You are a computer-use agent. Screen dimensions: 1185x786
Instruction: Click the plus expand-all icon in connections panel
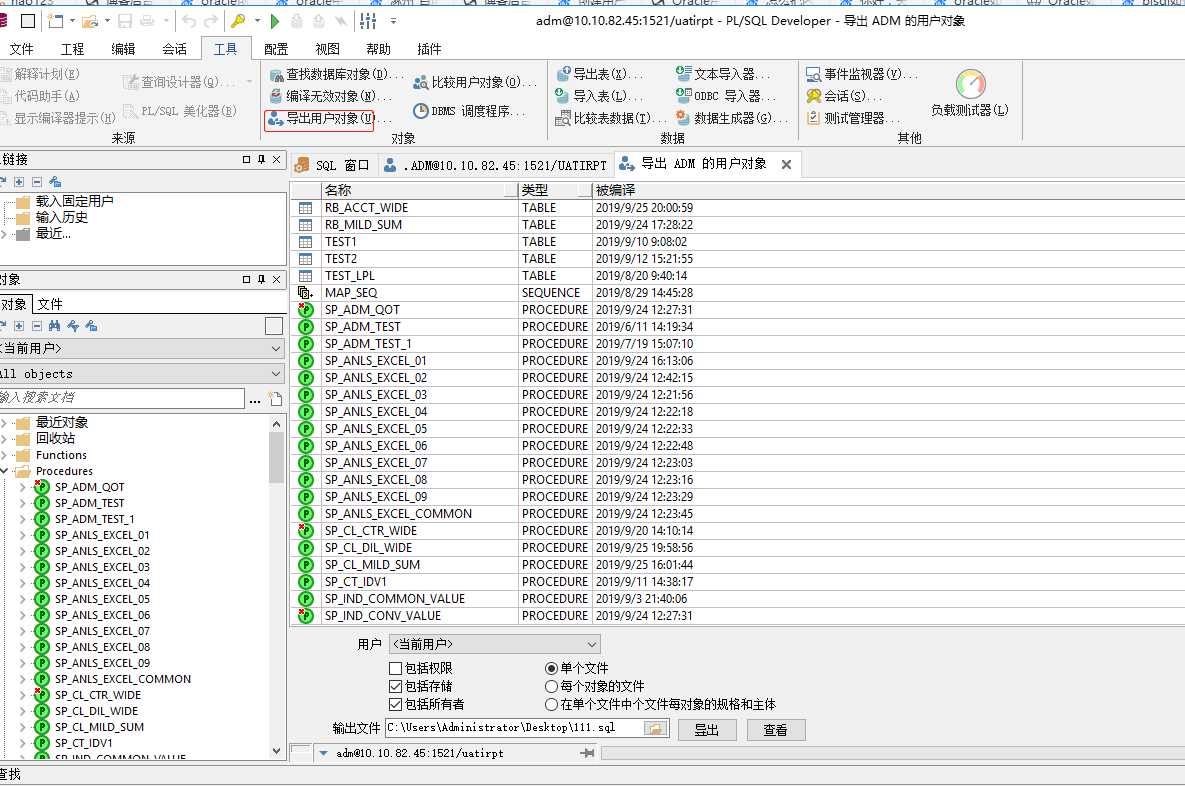pyautogui.click(x=19, y=182)
